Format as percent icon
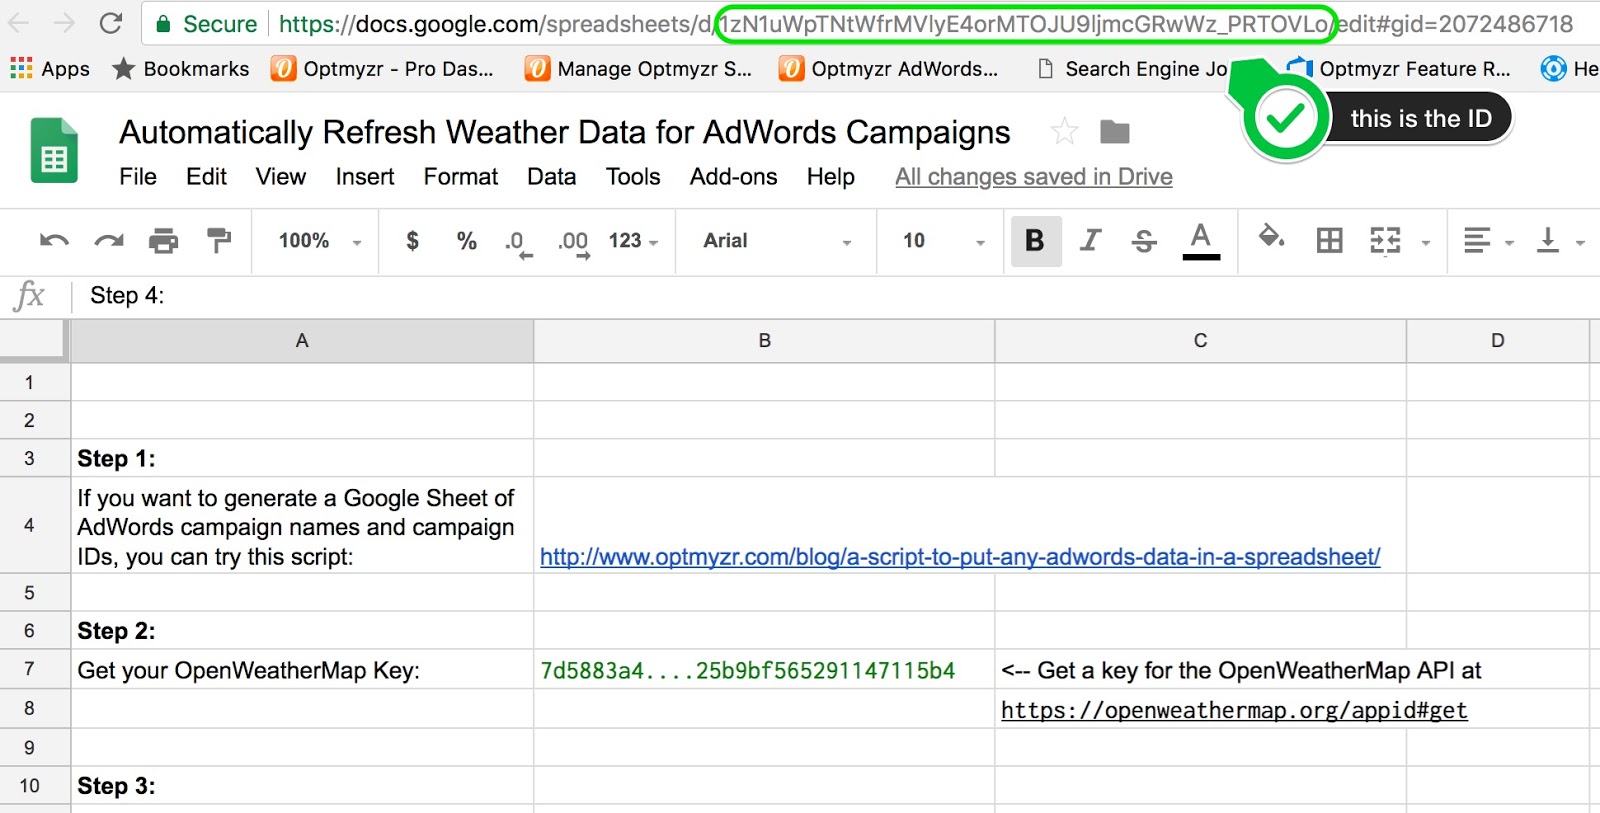Viewport: 1600px width, 813px height. pyautogui.click(x=466, y=241)
